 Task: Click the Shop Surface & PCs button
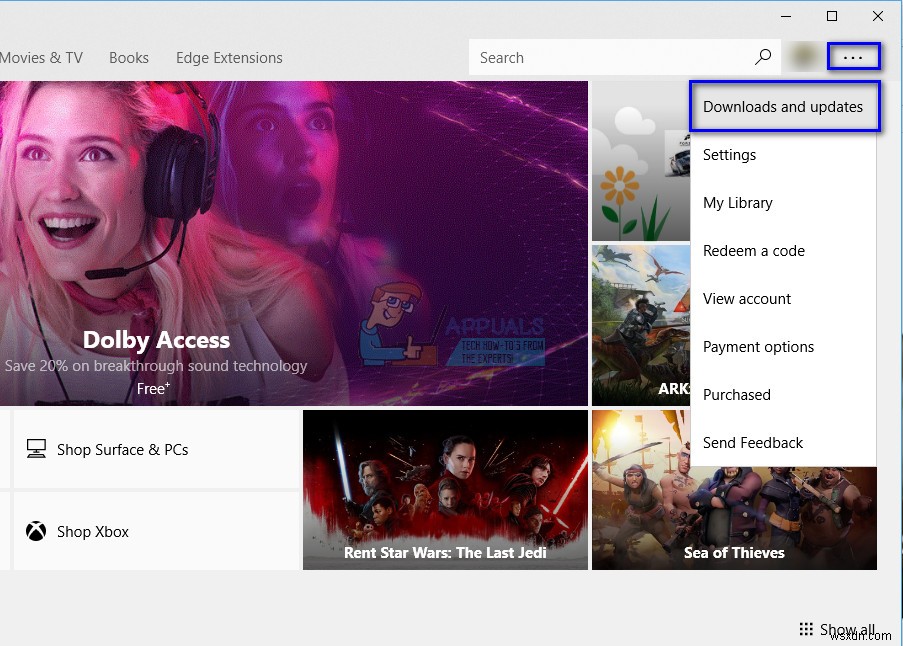pos(157,449)
